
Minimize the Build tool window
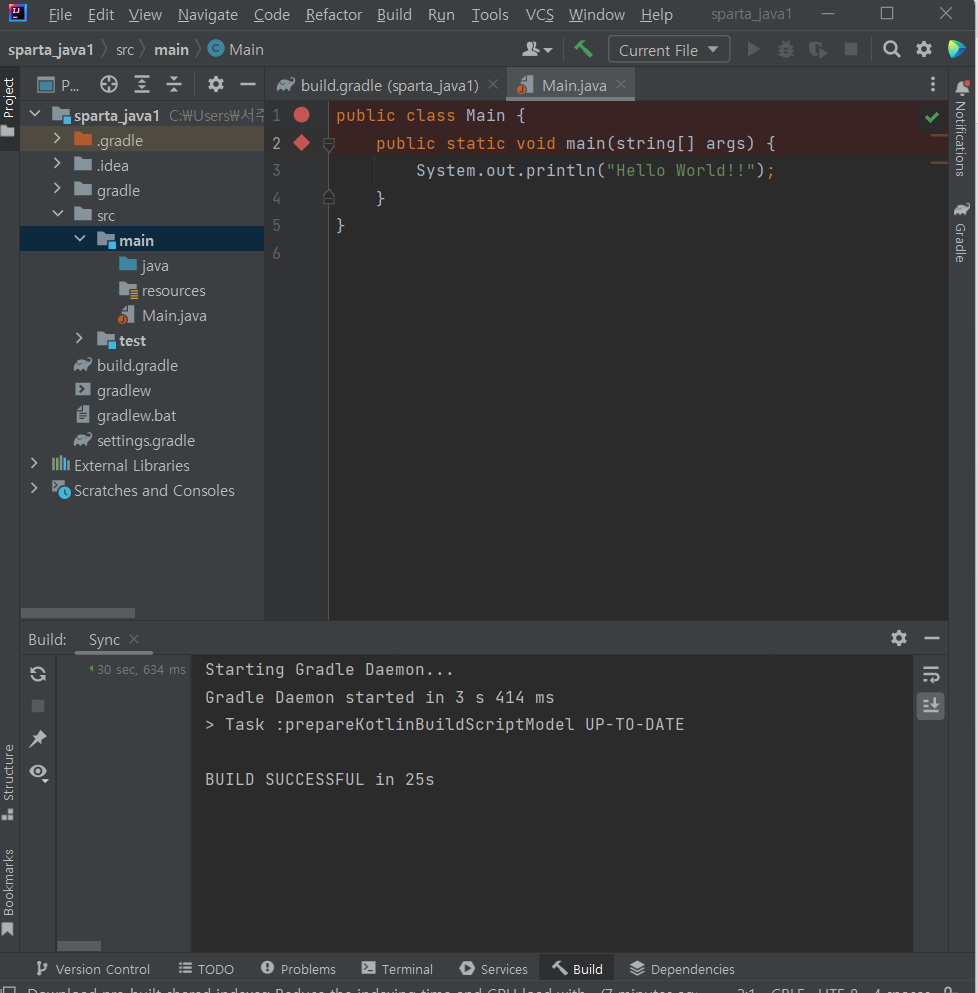[x=931, y=638]
